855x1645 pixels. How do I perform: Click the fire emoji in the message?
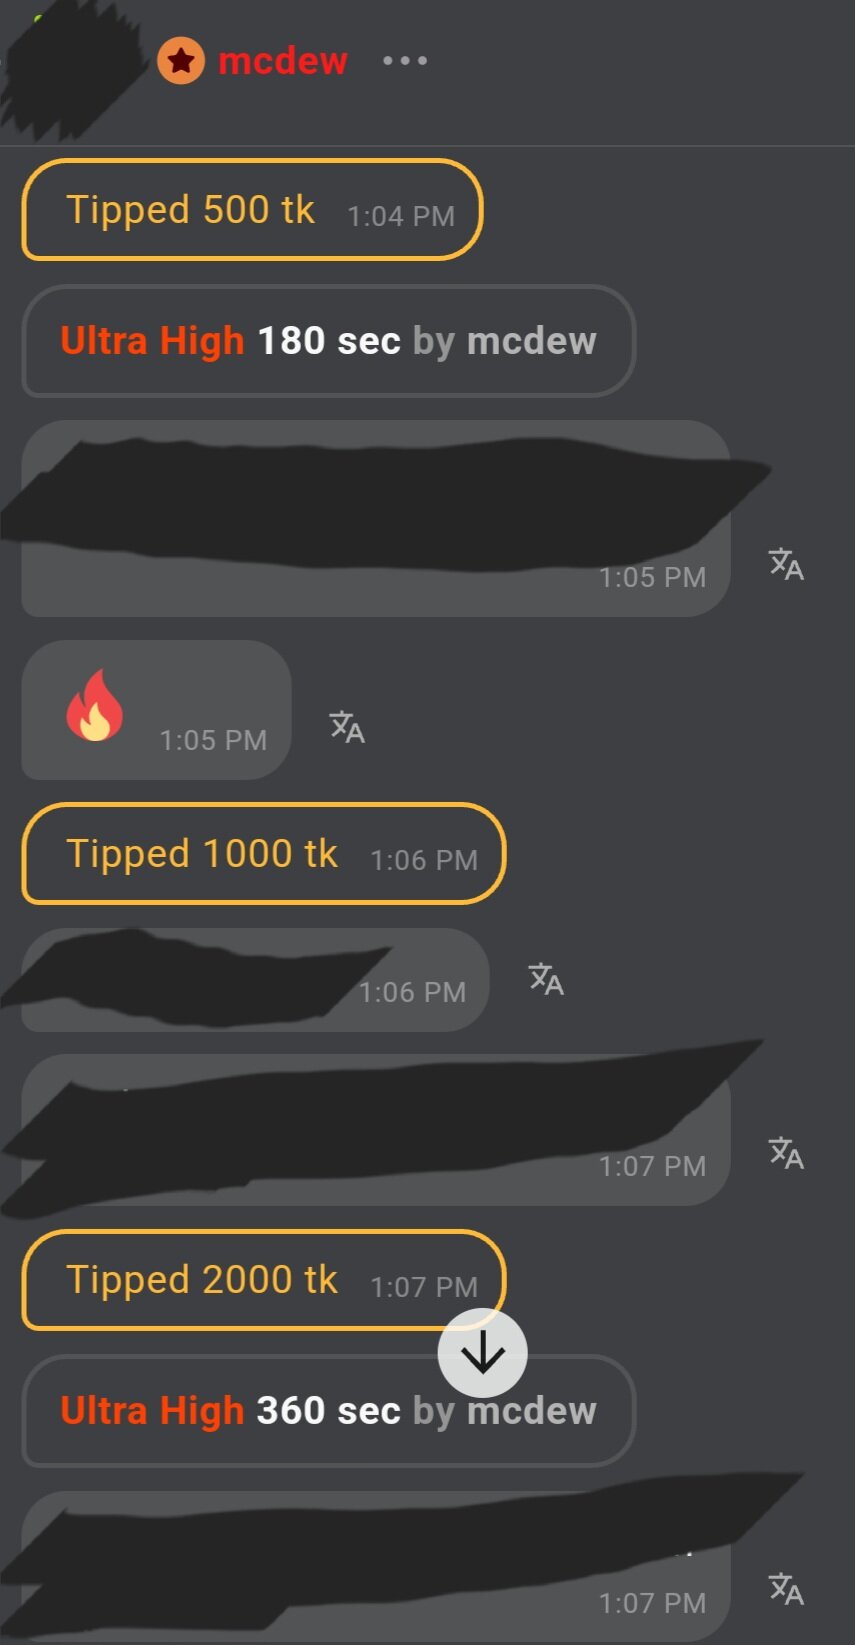[95, 705]
